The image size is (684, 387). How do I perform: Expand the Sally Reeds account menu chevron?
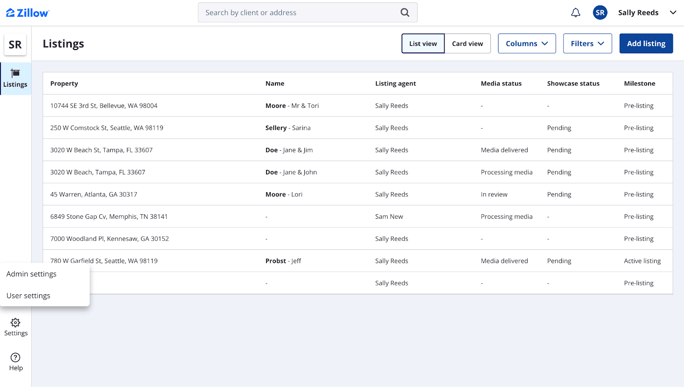coord(673,13)
